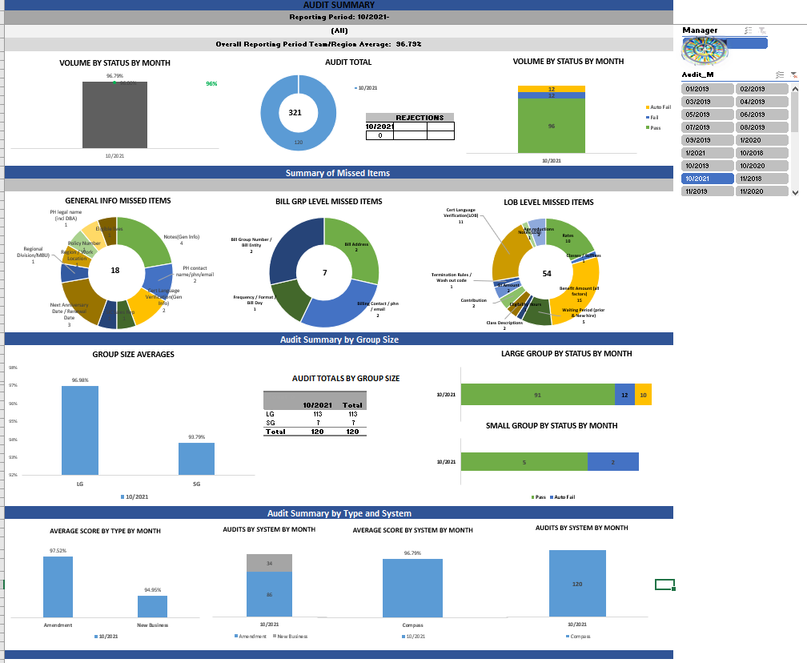Select the SG bar labeled 93.79%
807x663 pixels.
coord(197,459)
